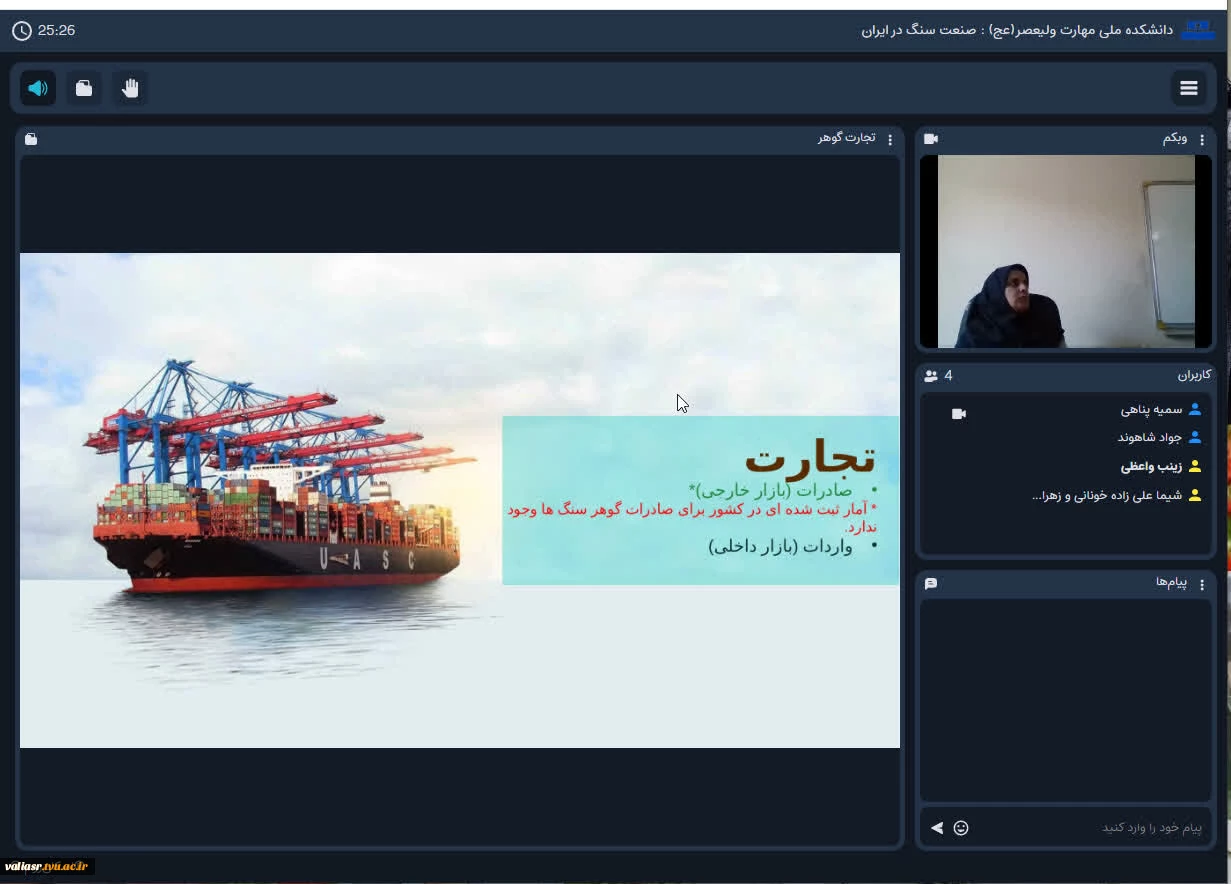Toggle the speaker audio button
This screenshot has width=1231, height=884.
click(x=38, y=88)
